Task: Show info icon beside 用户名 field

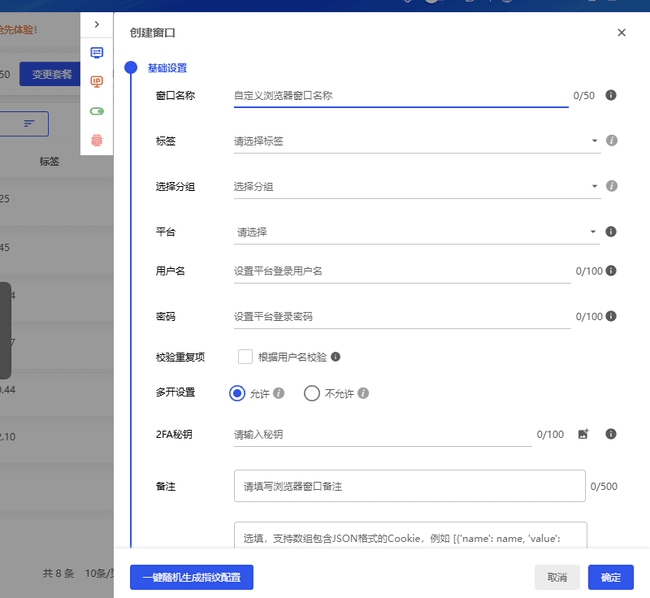Action: click(x=611, y=271)
